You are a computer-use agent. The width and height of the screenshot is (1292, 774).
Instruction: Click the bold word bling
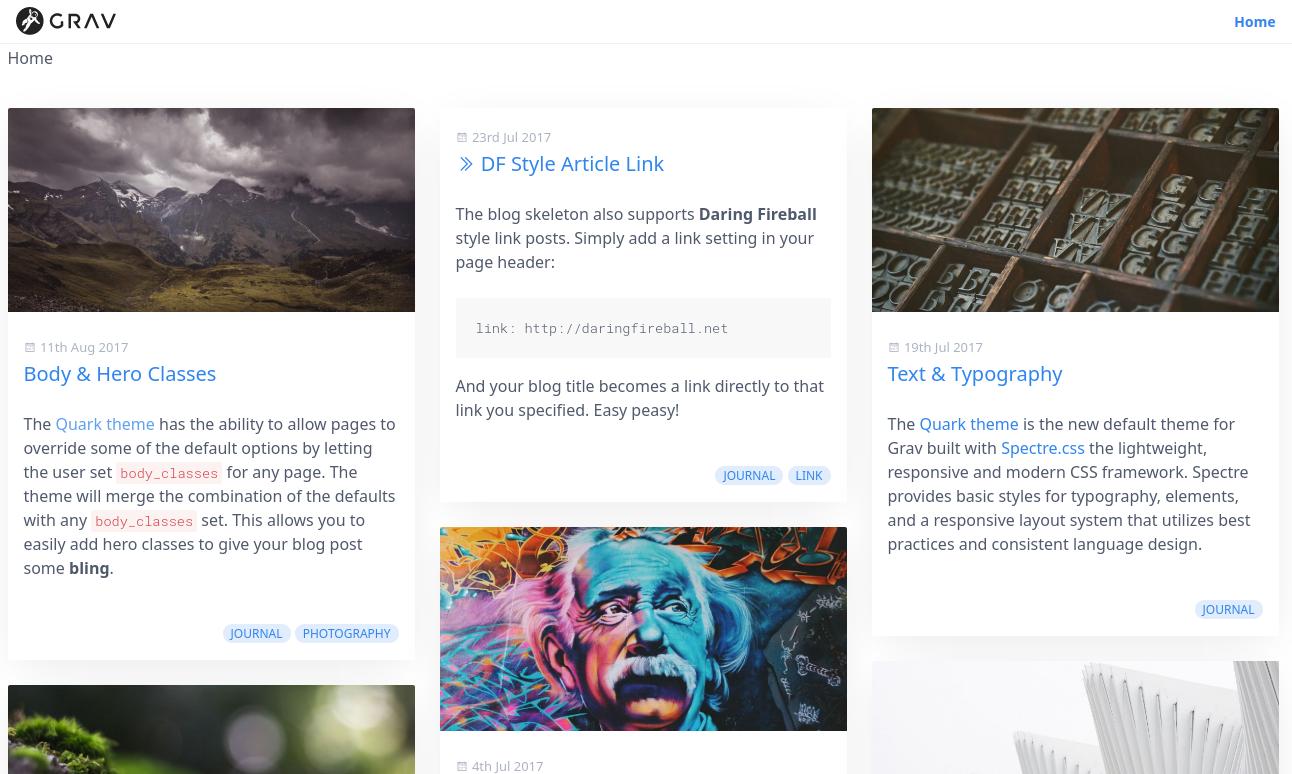click(89, 568)
